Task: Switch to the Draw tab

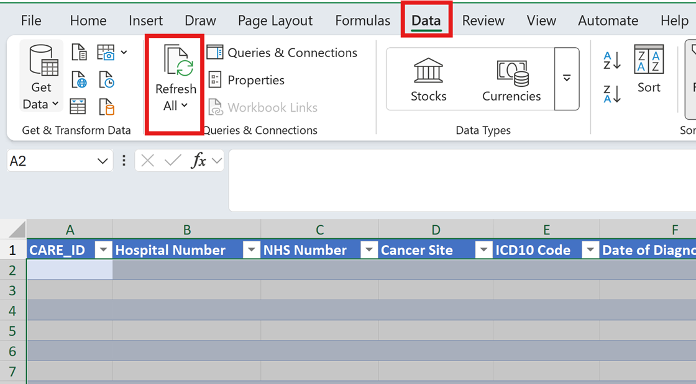Action: 200,20
